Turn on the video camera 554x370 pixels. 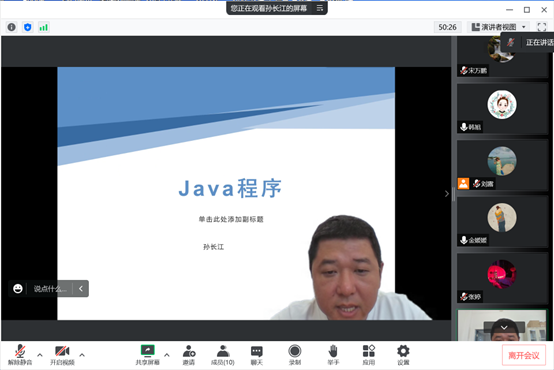coord(62,355)
